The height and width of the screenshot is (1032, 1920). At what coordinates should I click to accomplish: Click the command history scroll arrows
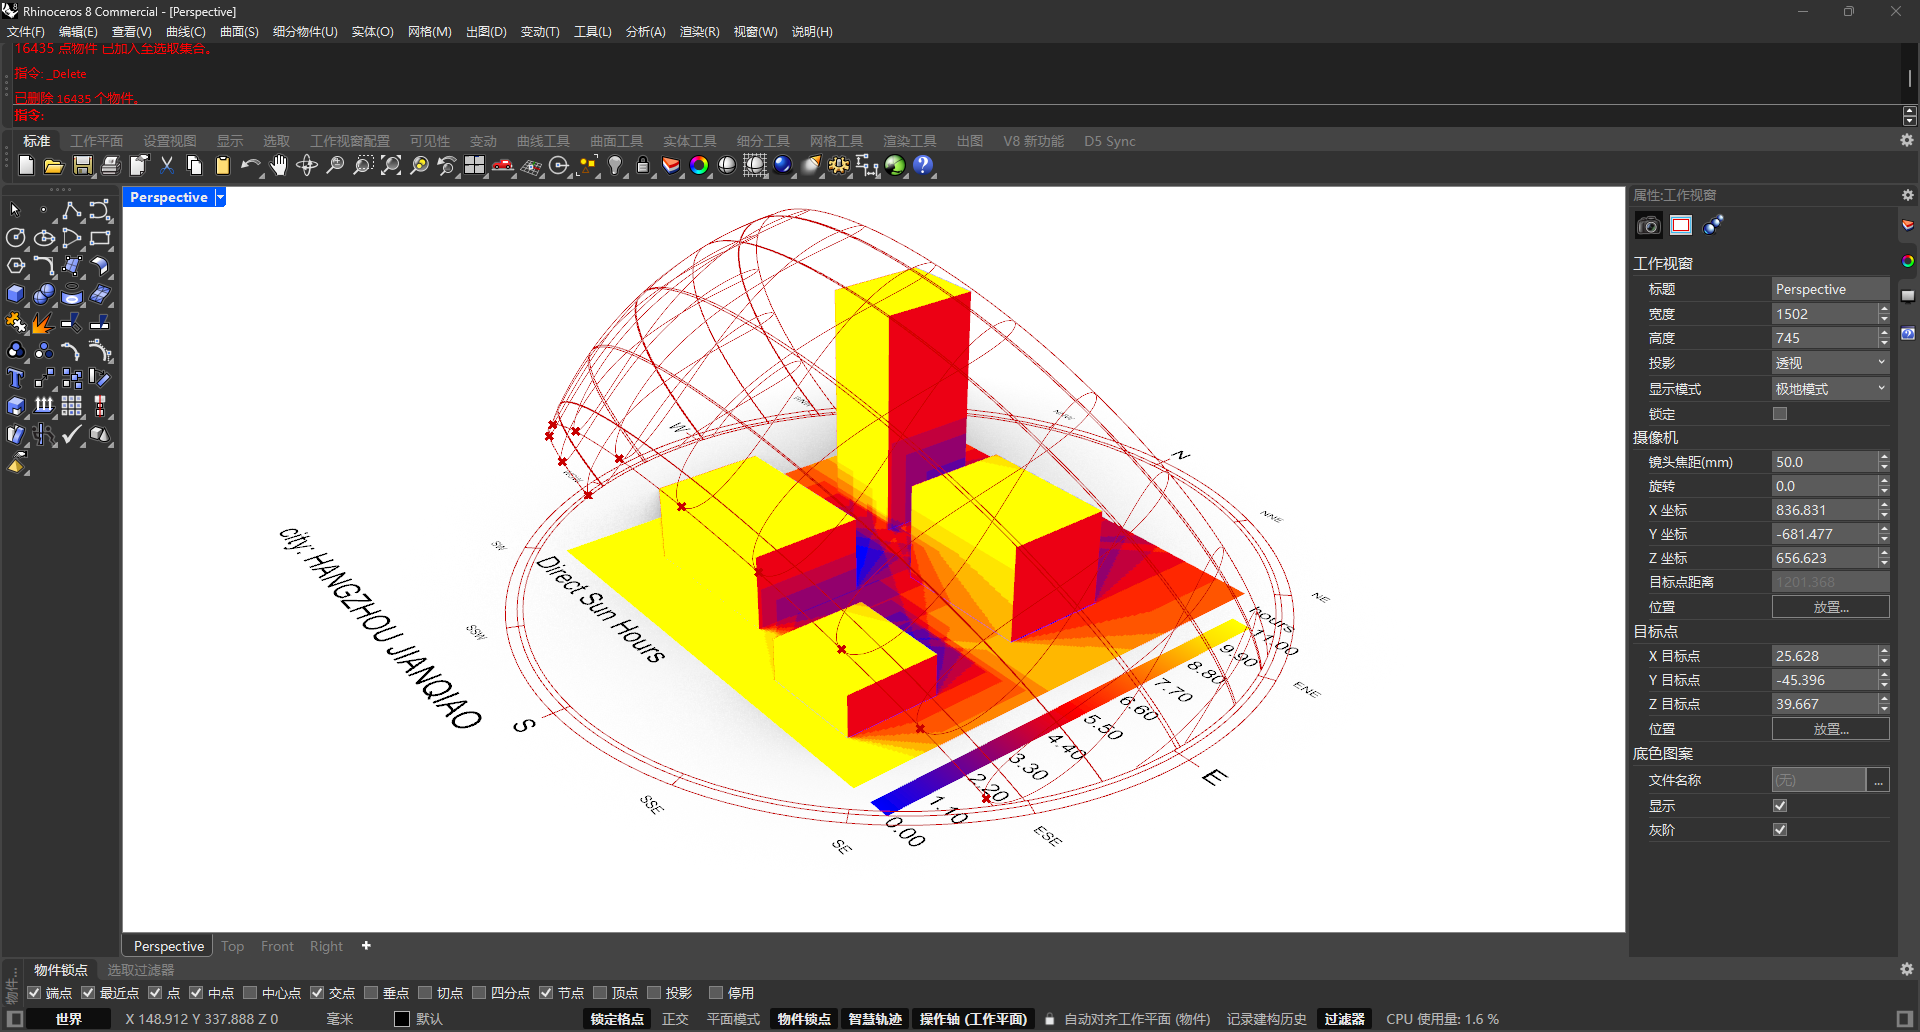click(x=1910, y=116)
